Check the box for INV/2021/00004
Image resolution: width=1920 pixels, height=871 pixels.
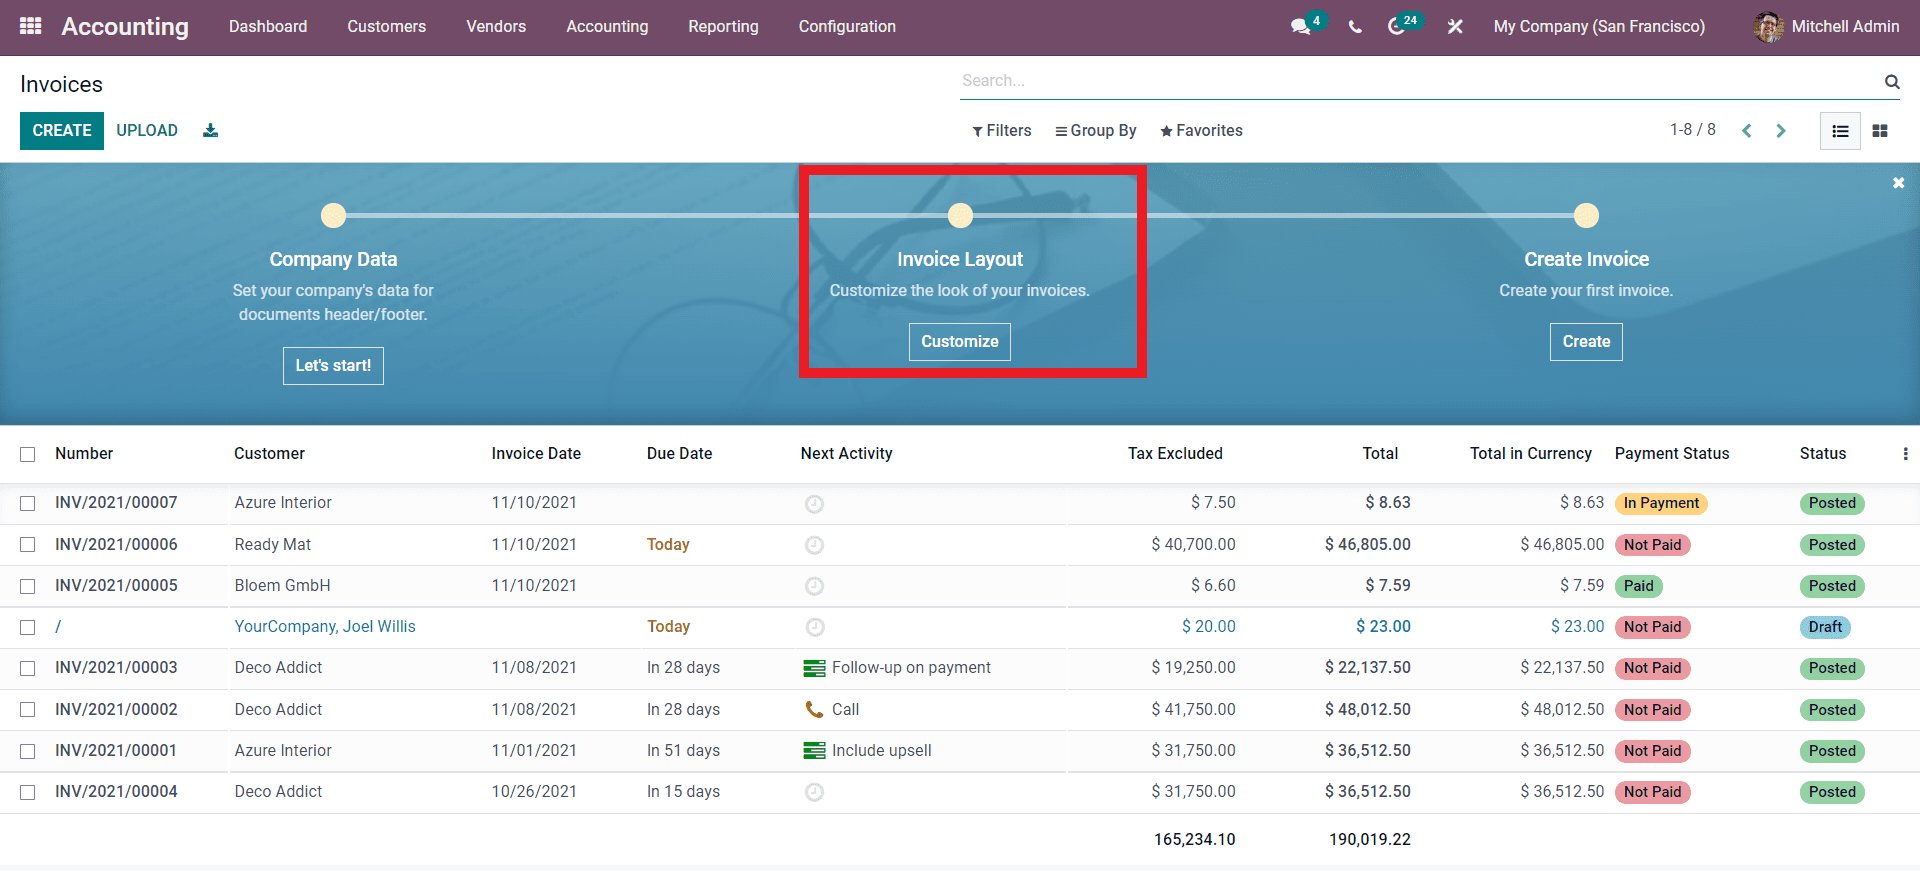(28, 792)
